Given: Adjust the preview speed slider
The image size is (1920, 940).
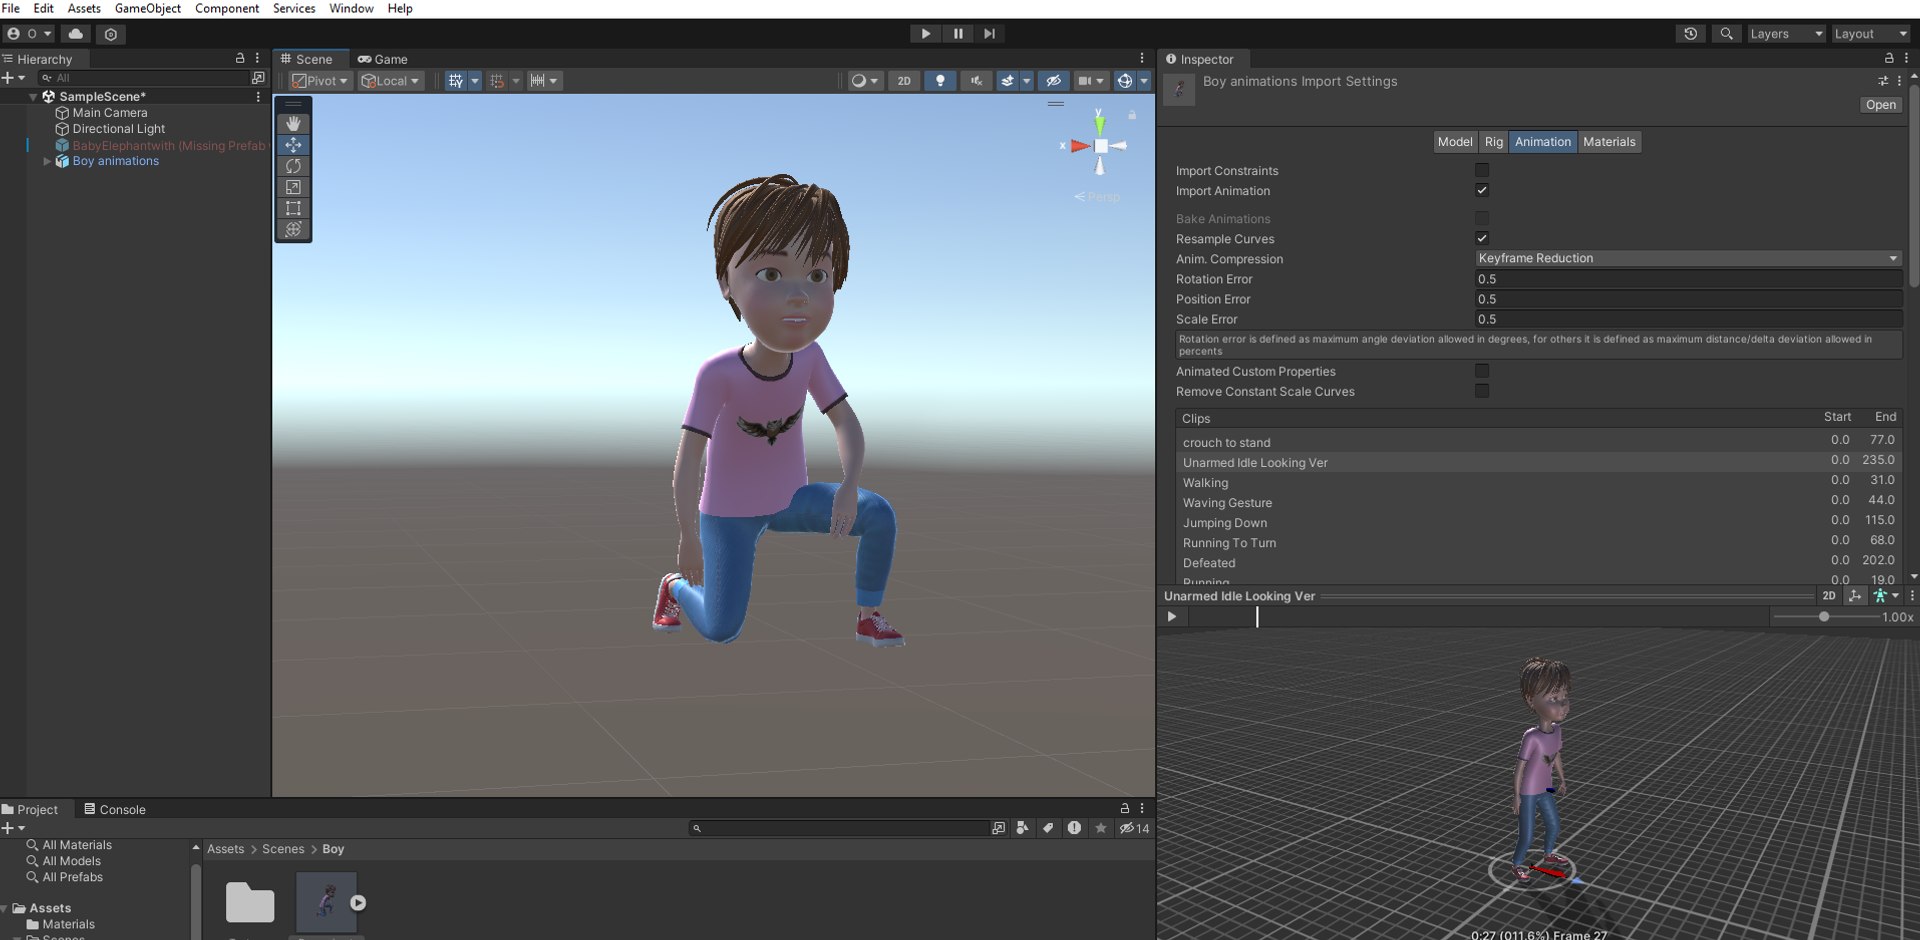Looking at the screenshot, I should coord(1825,617).
